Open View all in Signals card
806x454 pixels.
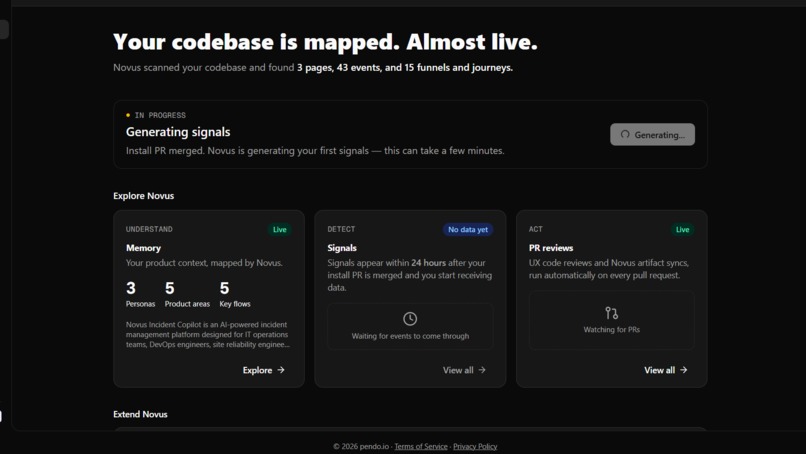(x=464, y=370)
